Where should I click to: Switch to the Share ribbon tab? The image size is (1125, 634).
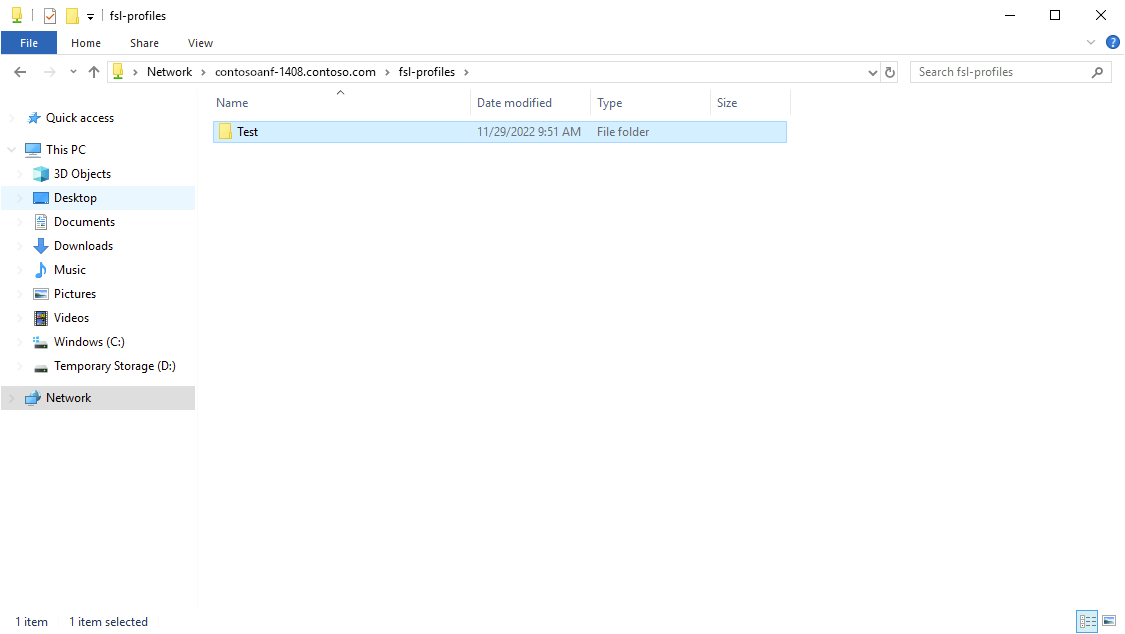[x=144, y=42]
